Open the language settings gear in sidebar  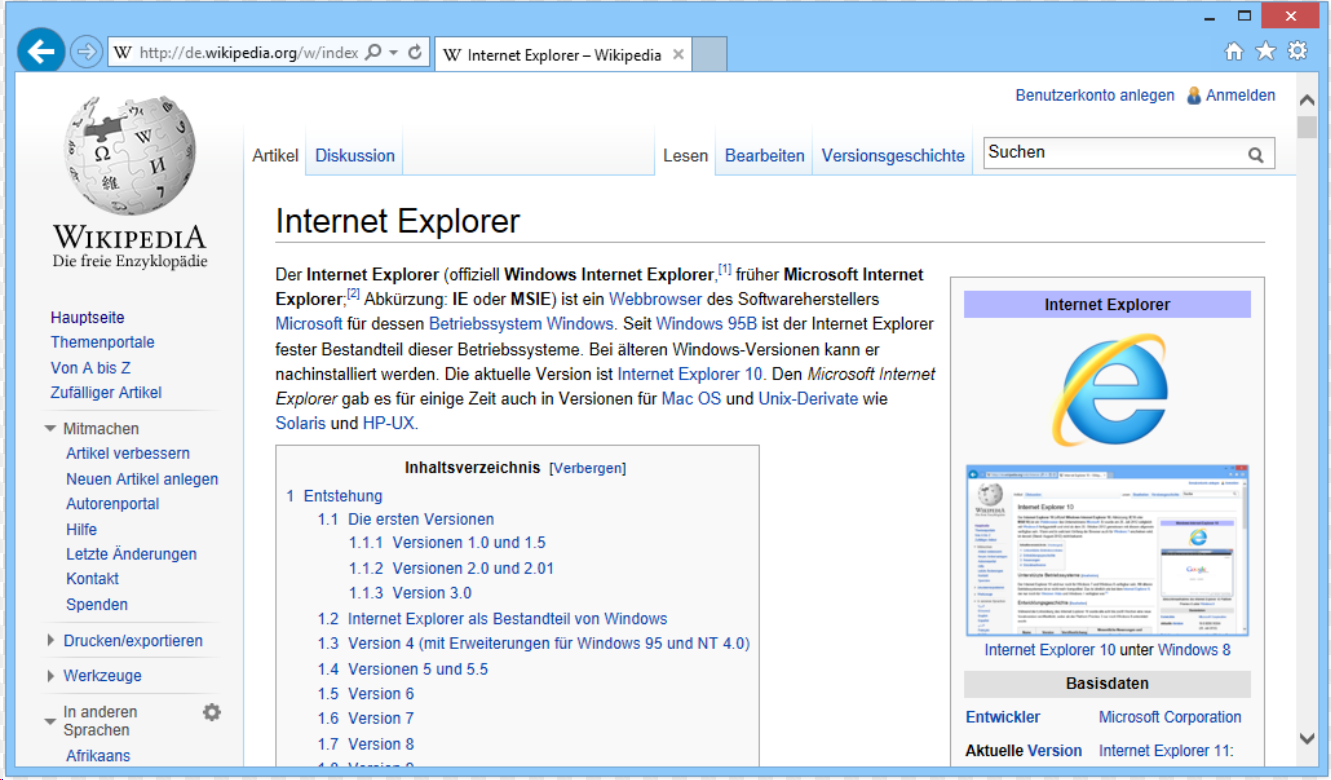point(212,712)
